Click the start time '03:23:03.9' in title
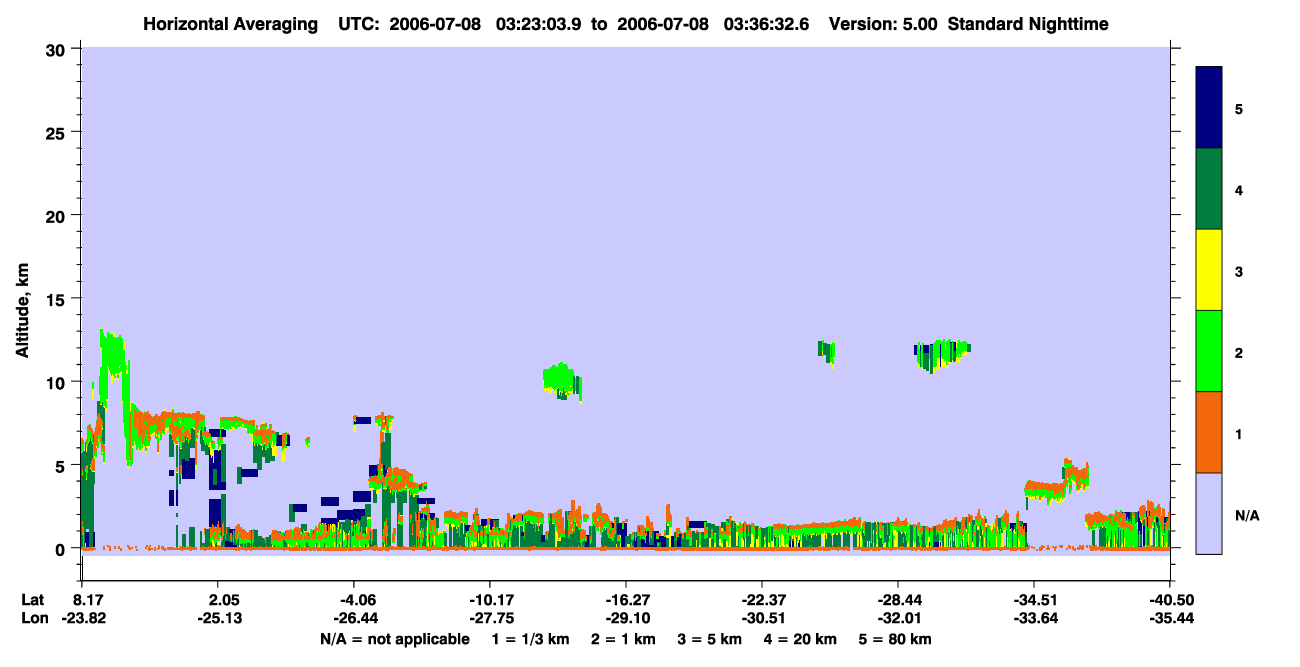The height and width of the screenshot is (667, 1300). (x=539, y=23)
